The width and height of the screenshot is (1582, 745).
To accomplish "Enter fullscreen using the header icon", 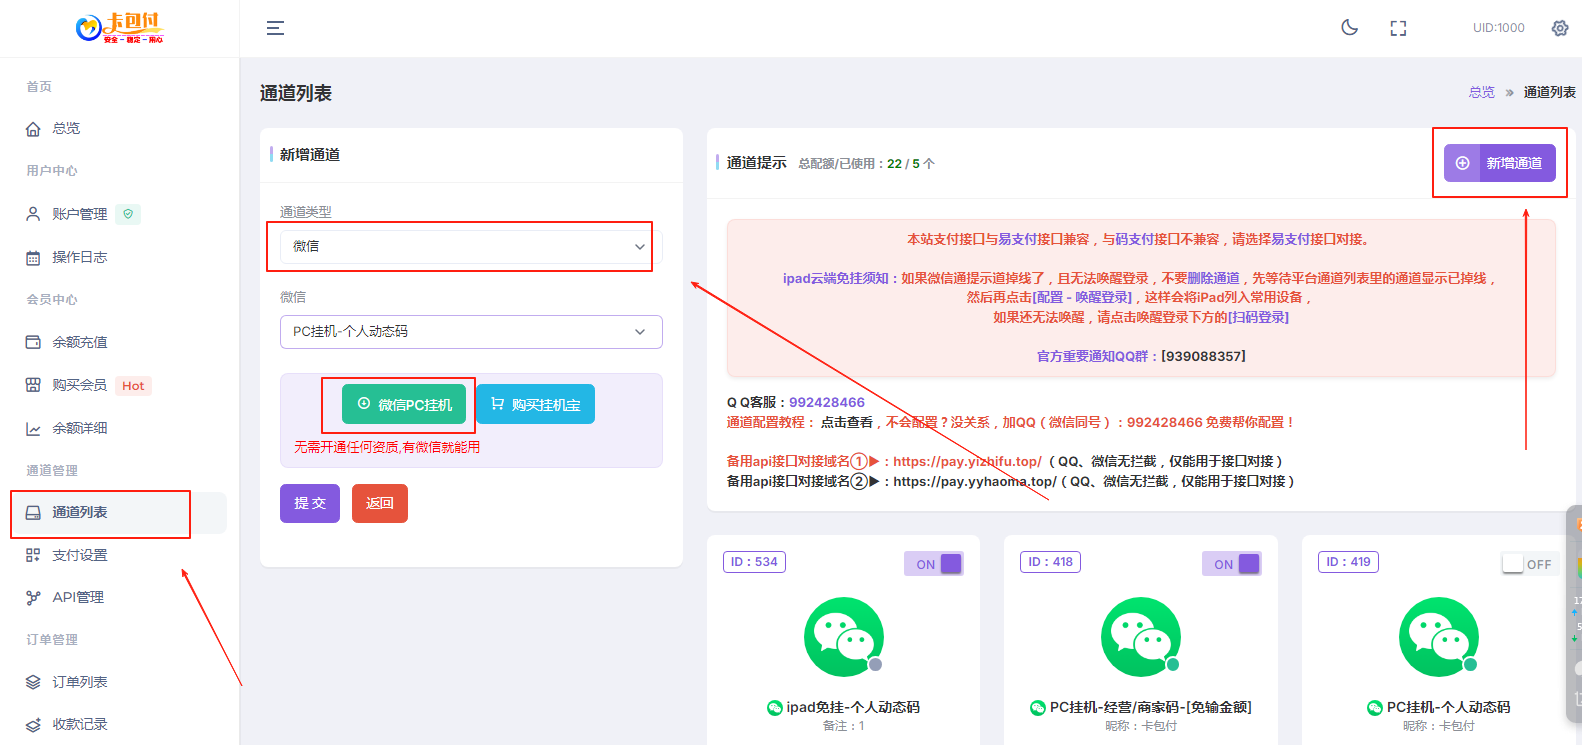I will [1398, 28].
